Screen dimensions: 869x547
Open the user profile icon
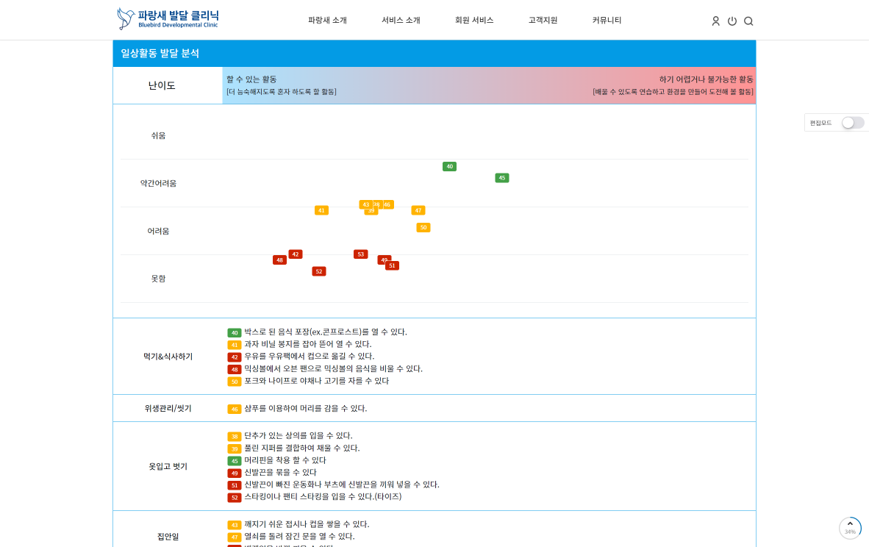point(715,21)
